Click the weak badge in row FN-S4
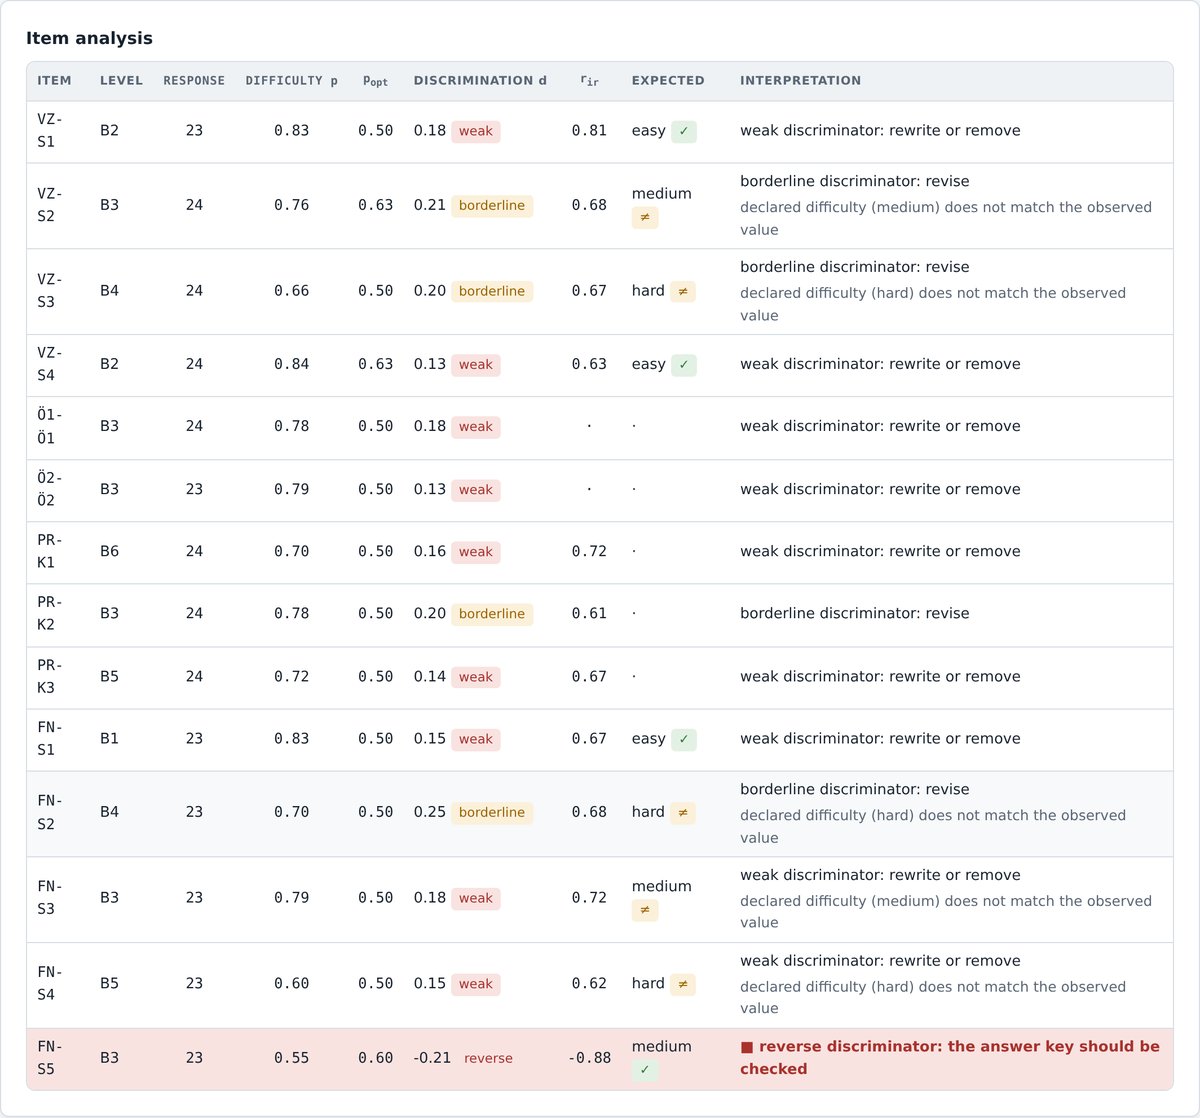The width and height of the screenshot is (1200, 1118). point(476,984)
